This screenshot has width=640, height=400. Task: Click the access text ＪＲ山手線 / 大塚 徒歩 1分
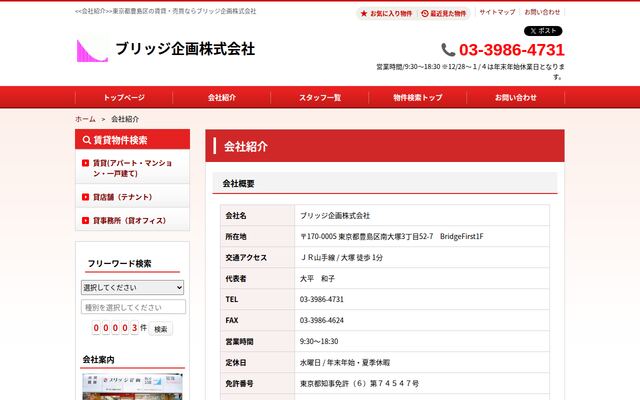pos(341,258)
